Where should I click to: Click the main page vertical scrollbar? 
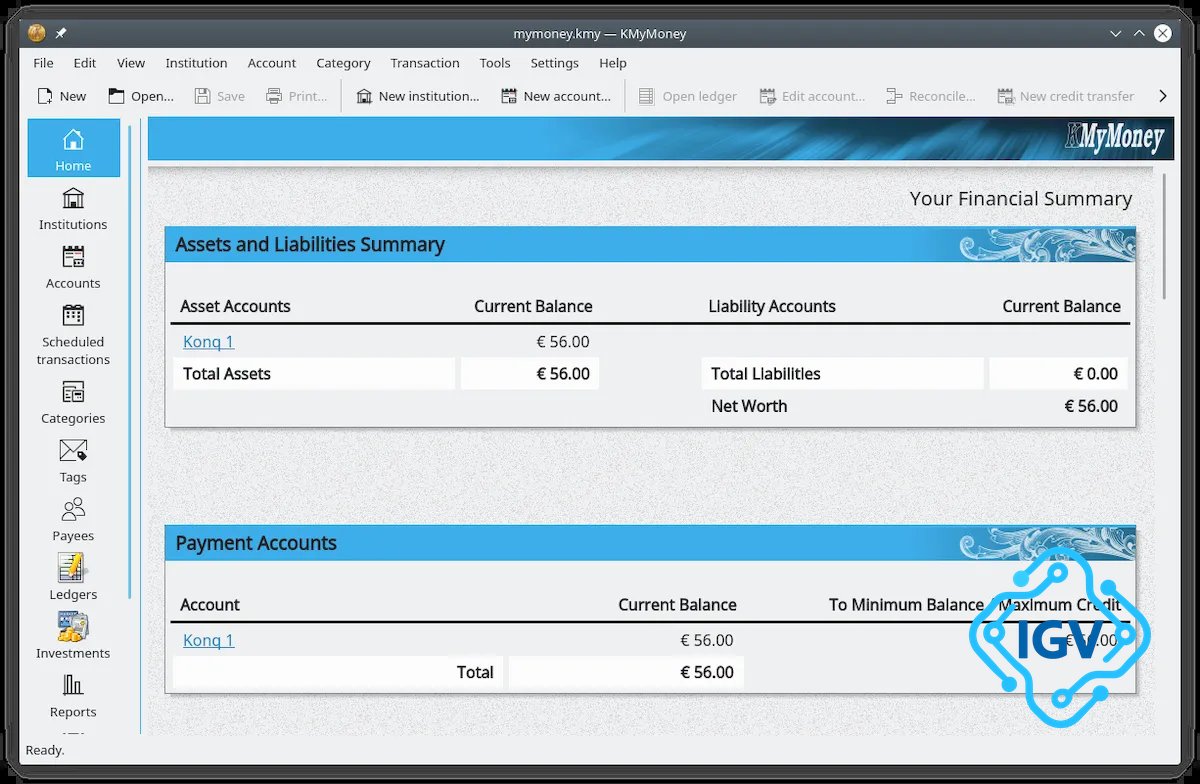click(1163, 236)
